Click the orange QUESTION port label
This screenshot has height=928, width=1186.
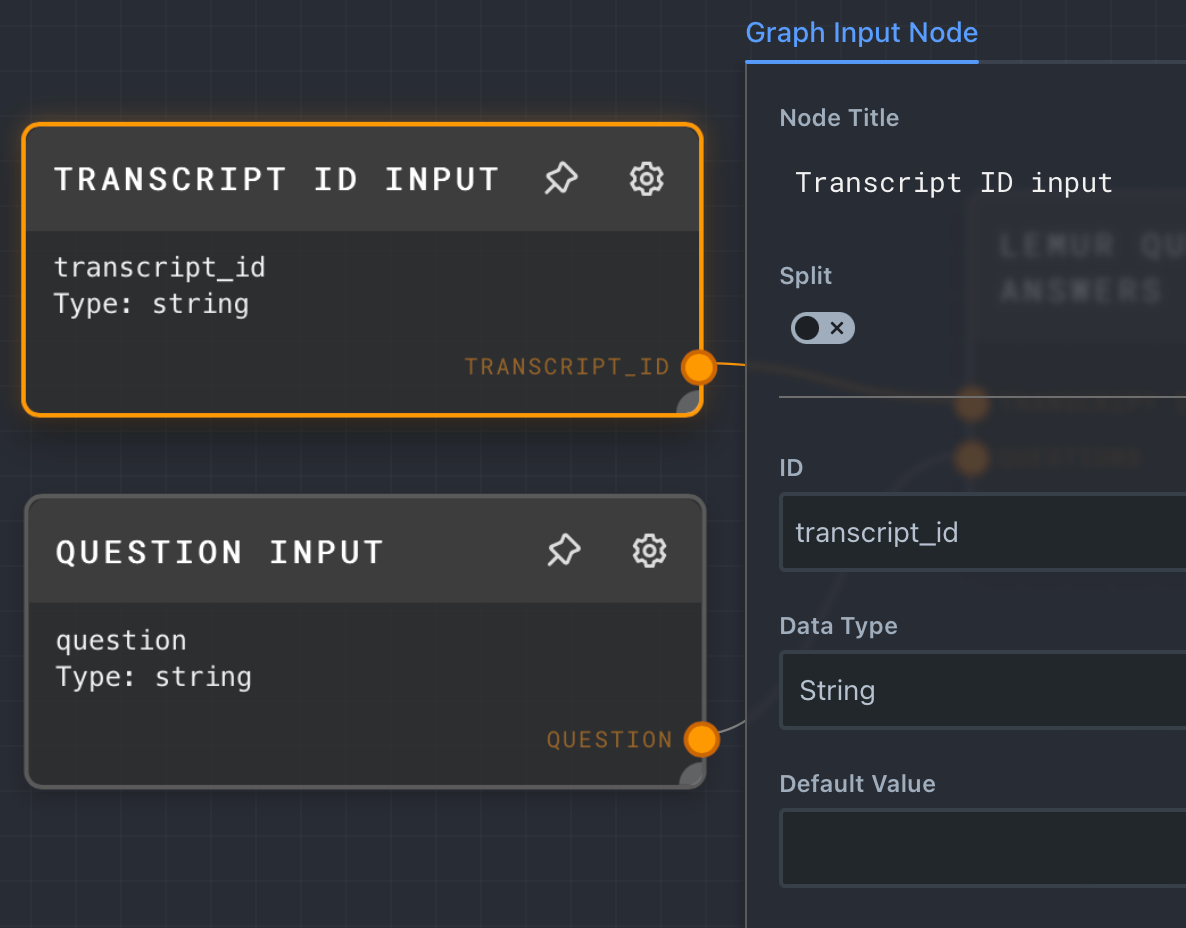610,739
